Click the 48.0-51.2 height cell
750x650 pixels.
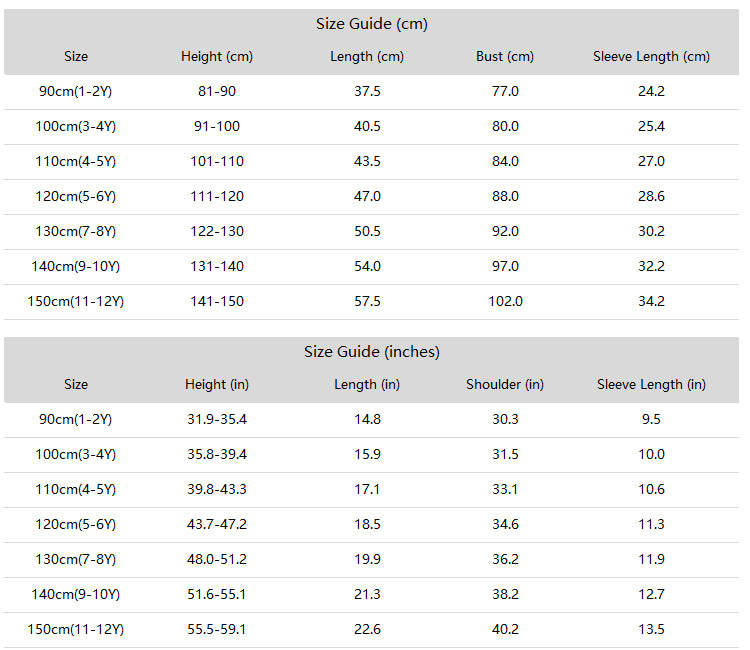(217, 560)
